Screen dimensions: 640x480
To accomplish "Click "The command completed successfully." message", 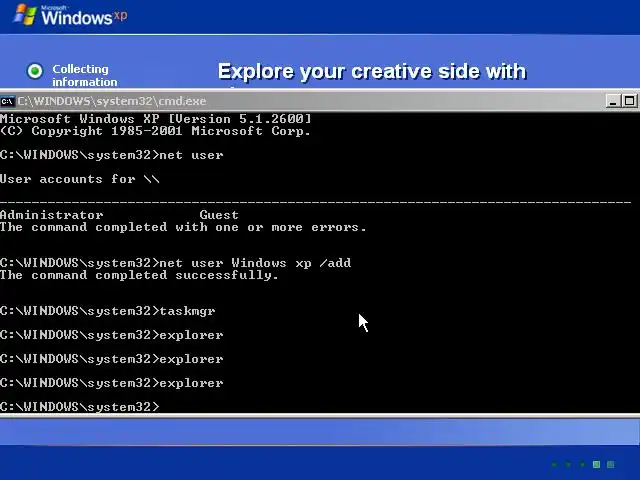I will click(x=139, y=275).
